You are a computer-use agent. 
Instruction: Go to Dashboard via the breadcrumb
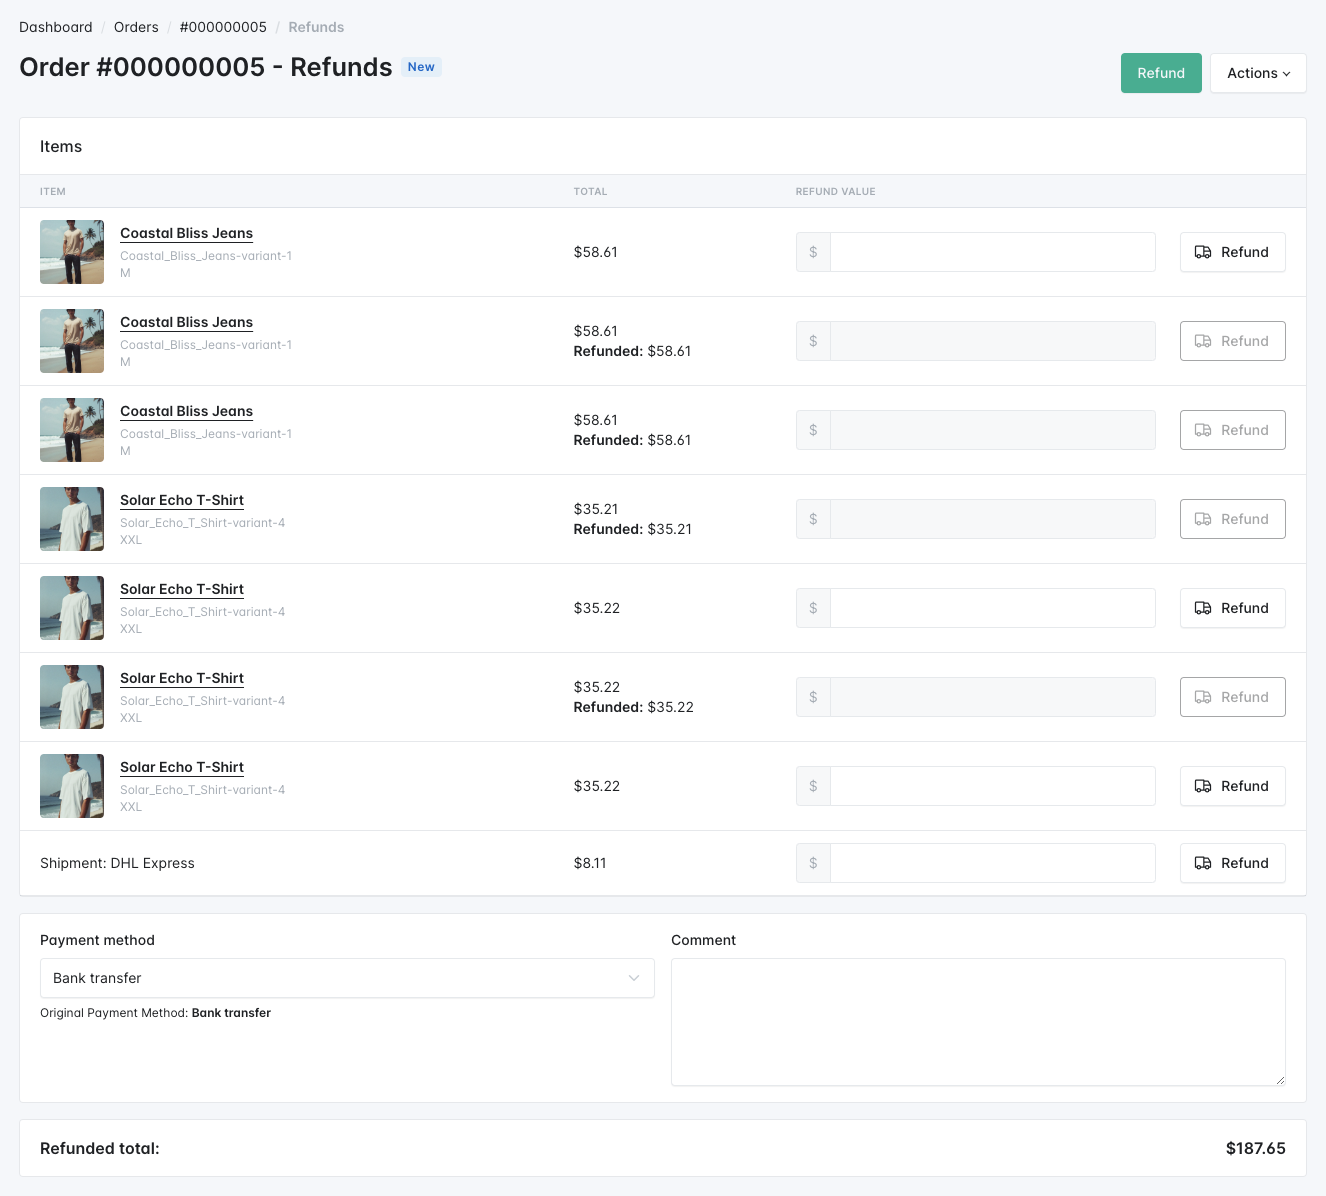pos(56,27)
